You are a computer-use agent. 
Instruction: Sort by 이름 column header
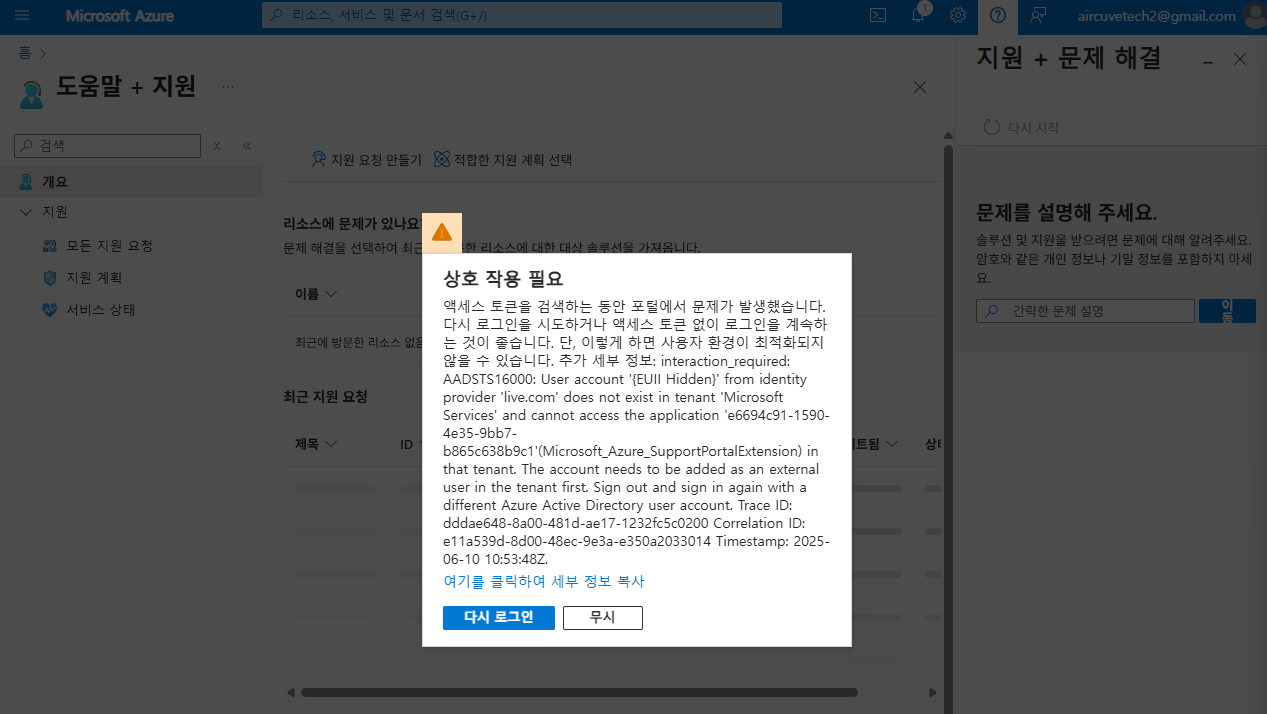click(315, 294)
